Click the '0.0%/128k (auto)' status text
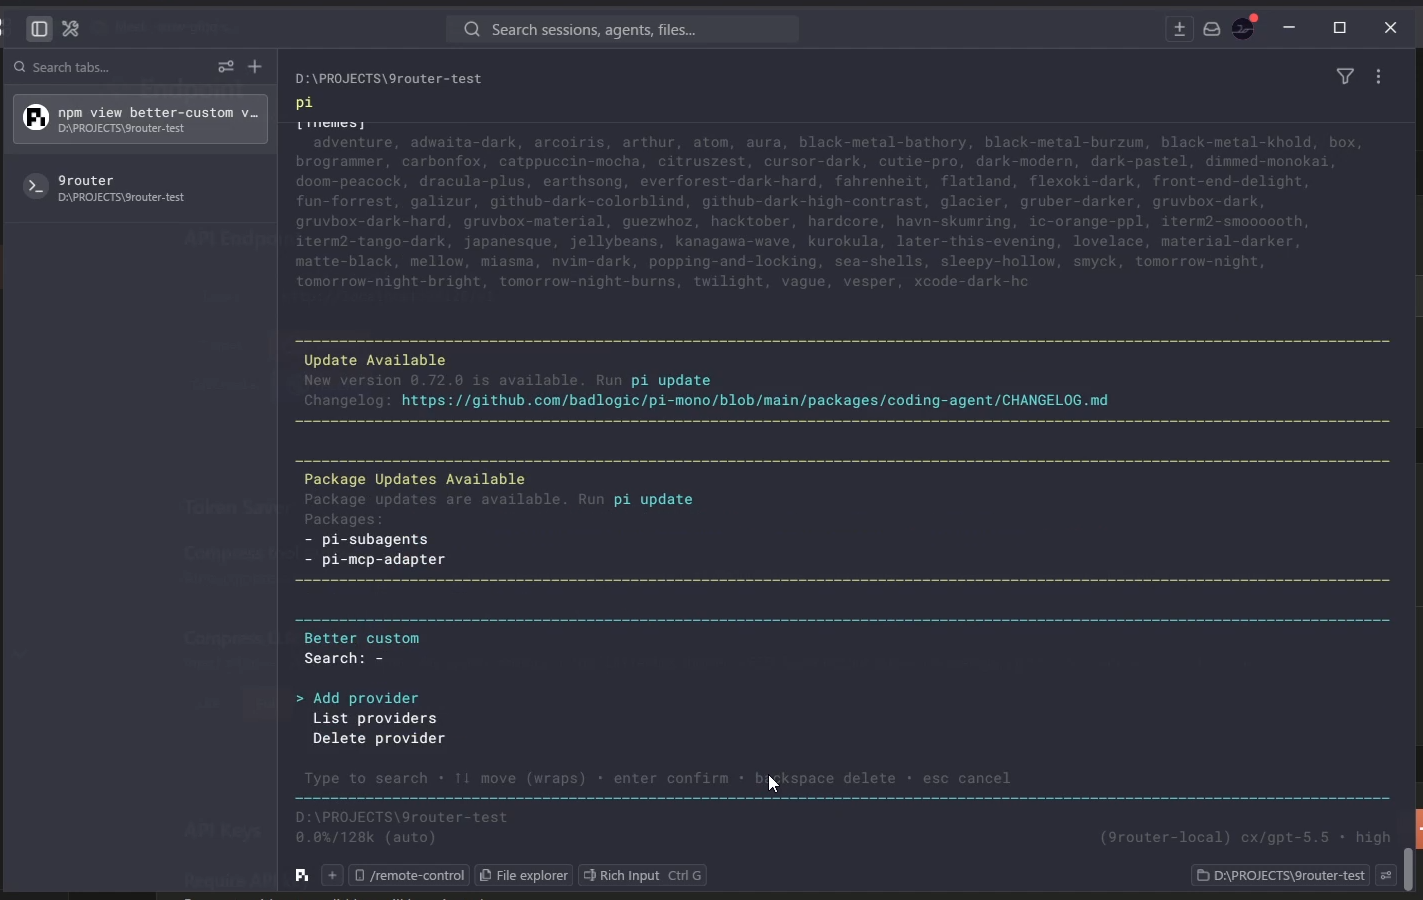The image size is (1423, 900). click(366, 837)
